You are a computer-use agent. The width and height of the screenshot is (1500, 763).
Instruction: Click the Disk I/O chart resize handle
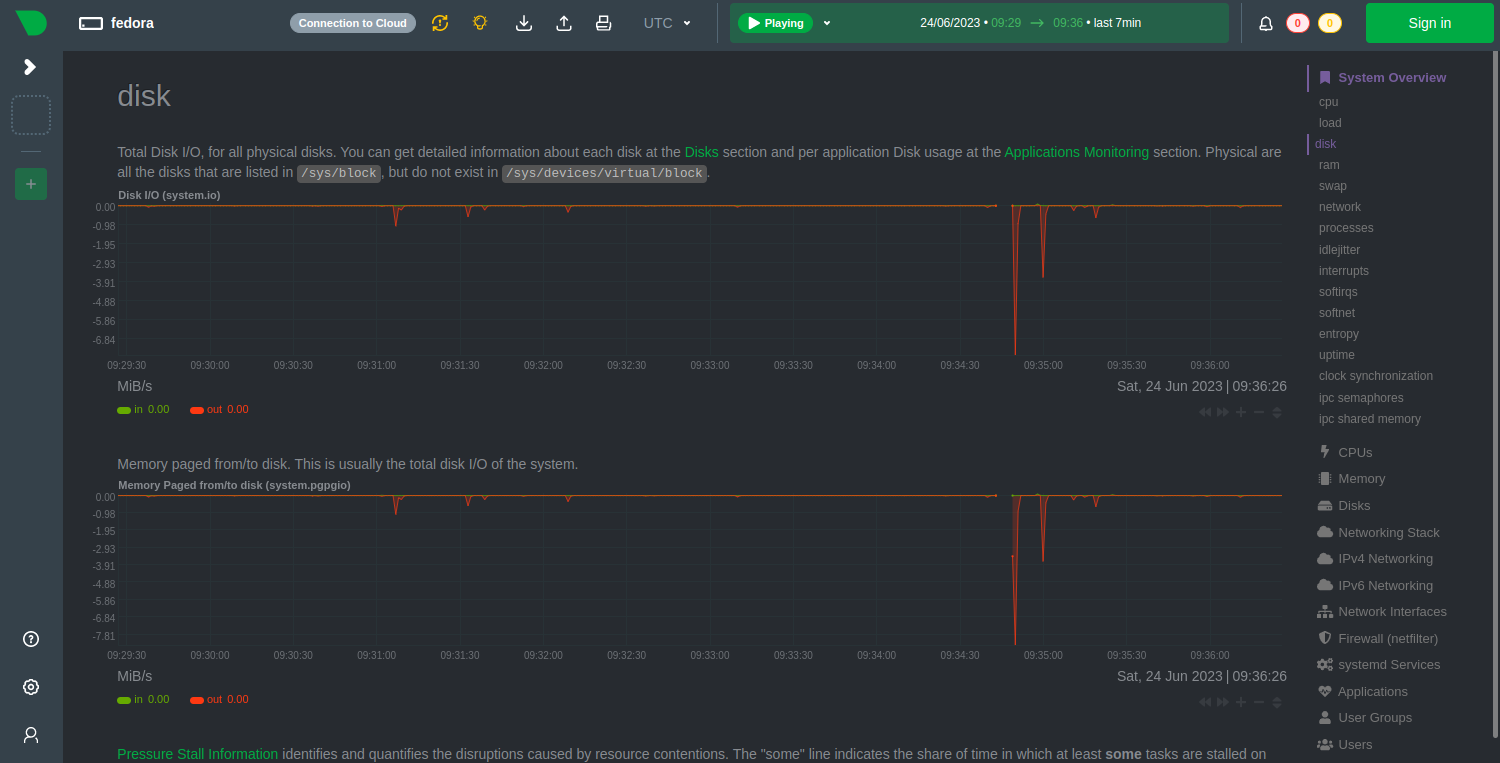point(1277,413)
